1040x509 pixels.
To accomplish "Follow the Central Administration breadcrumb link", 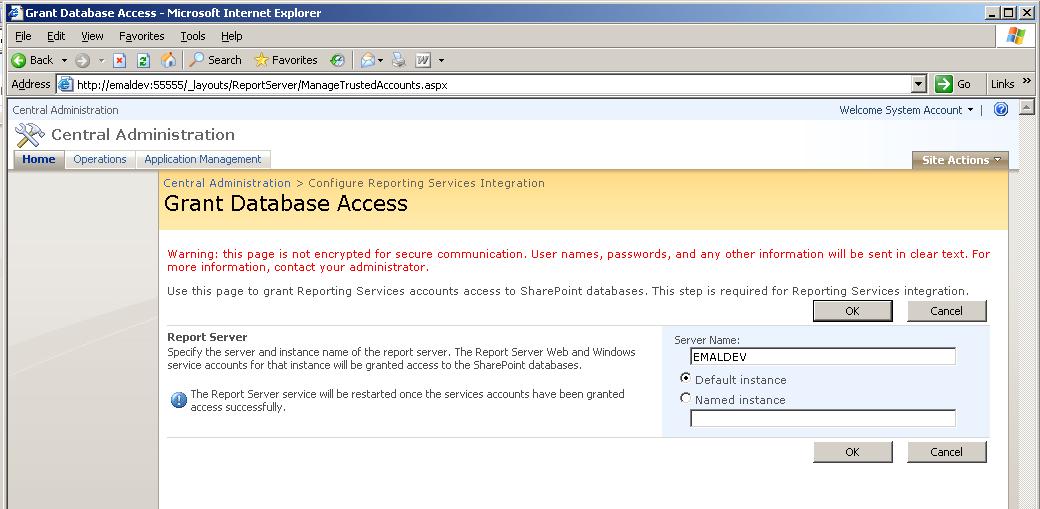I will point(227,183).
